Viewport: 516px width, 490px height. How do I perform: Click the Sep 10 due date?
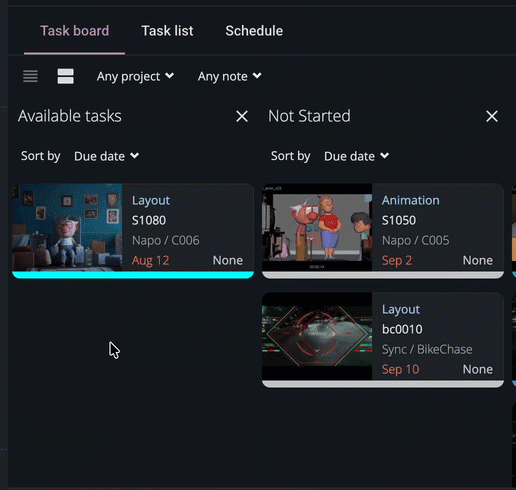(x=400, y=369)
